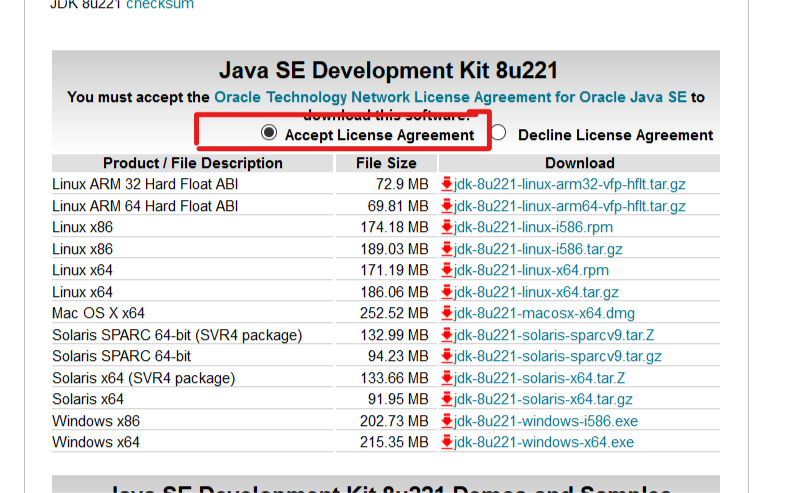The height and width of the screenshot is (493, 799).
Task: Download jdk-8u221-windows-i586.exe
Action: tap(546, 421)
